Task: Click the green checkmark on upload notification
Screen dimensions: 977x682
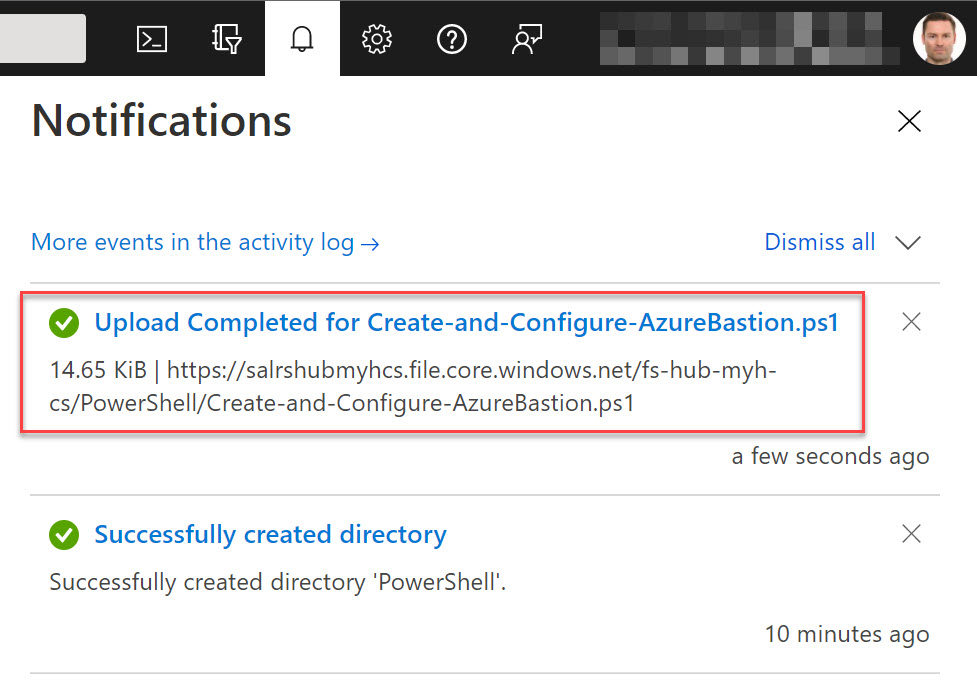Action: pyautogui.click(x=63, y=322)
